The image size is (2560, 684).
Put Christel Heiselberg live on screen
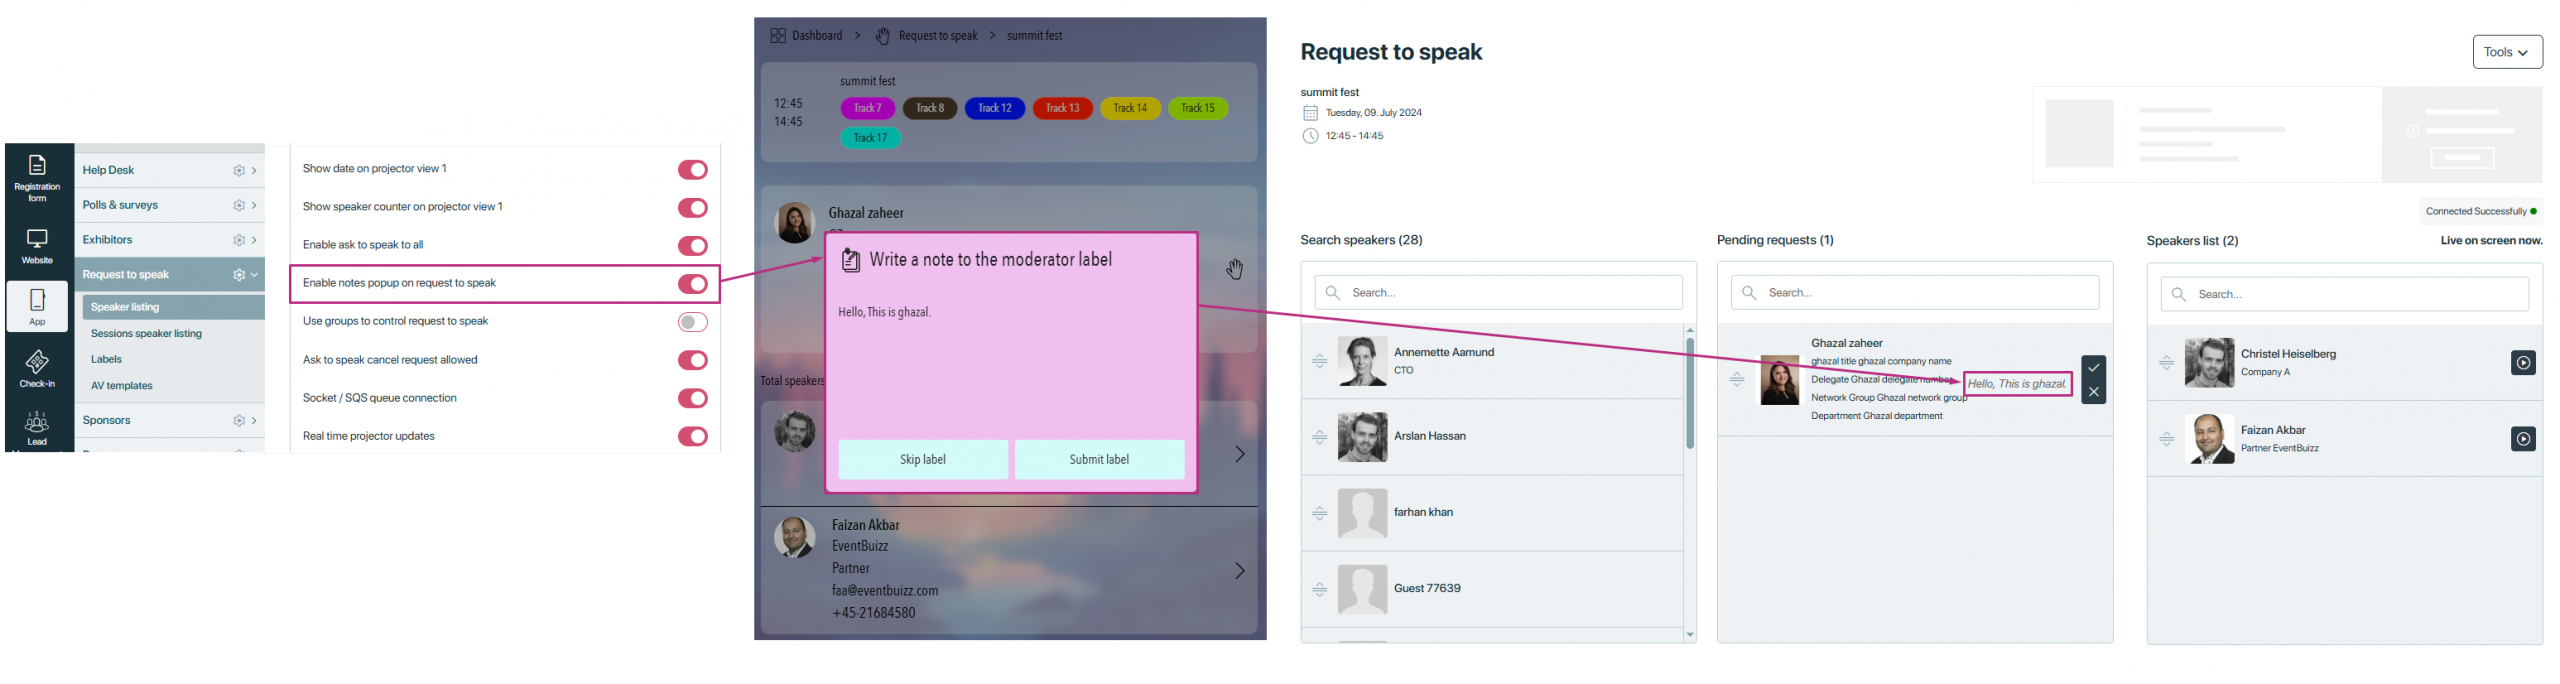coord(2523,363)
